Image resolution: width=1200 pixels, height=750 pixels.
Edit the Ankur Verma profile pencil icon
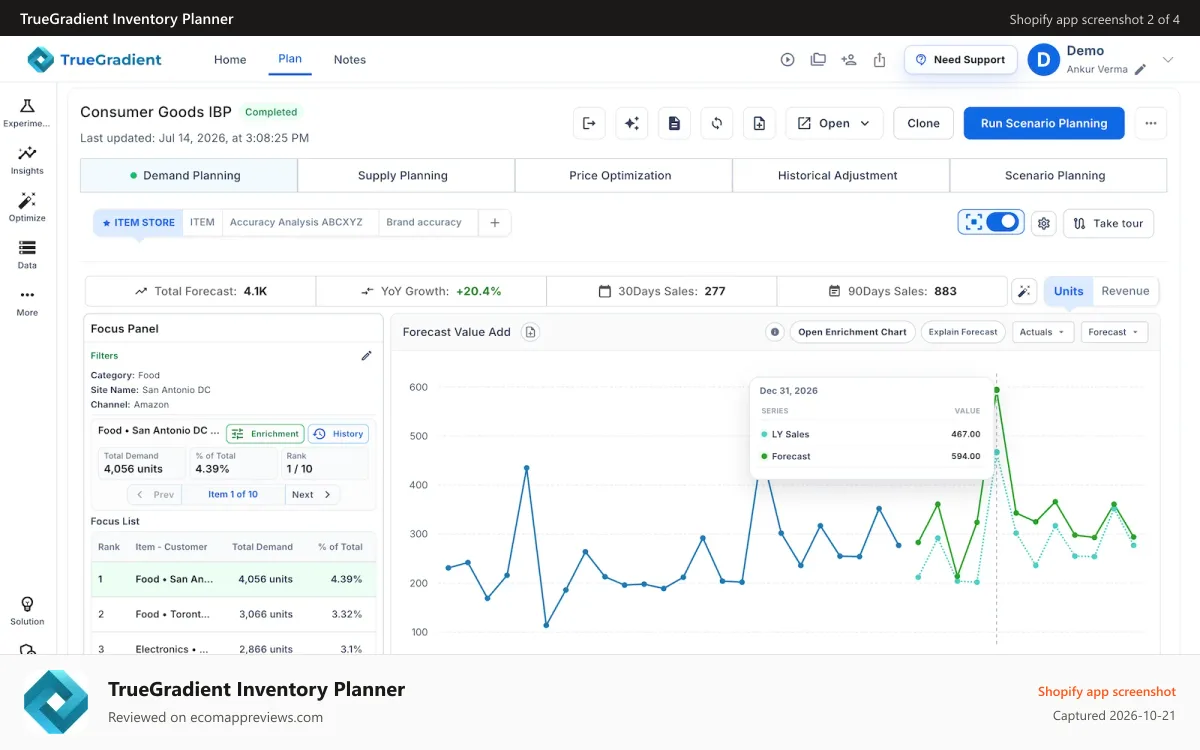[1140, 70]
